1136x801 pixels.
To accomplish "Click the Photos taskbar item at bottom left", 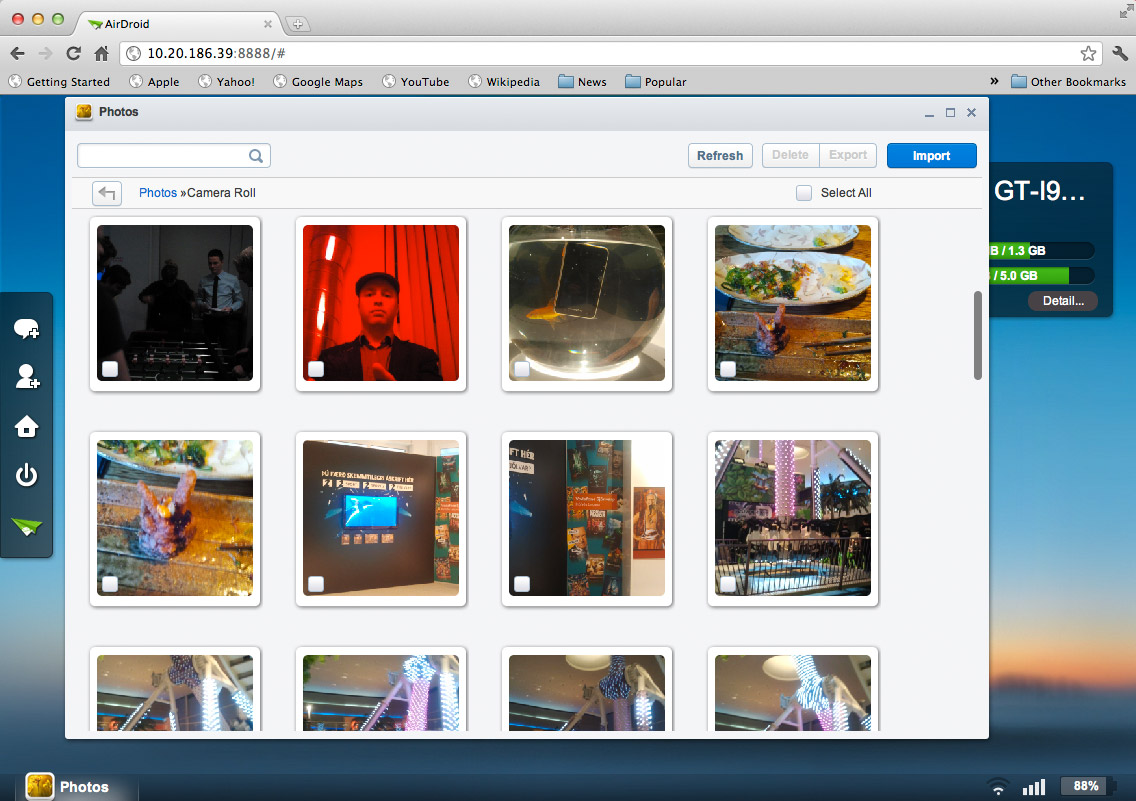I will pos(70,786).
